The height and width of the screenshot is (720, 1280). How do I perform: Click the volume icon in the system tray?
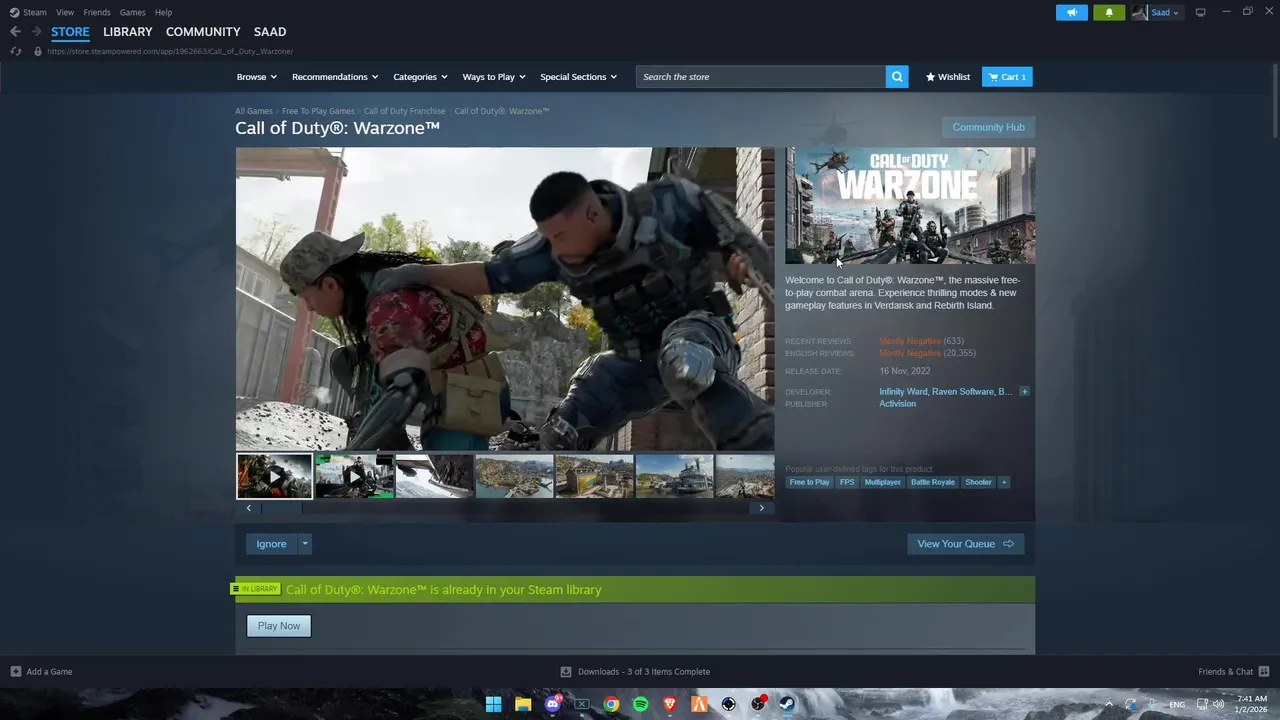tap(1218, 704)
